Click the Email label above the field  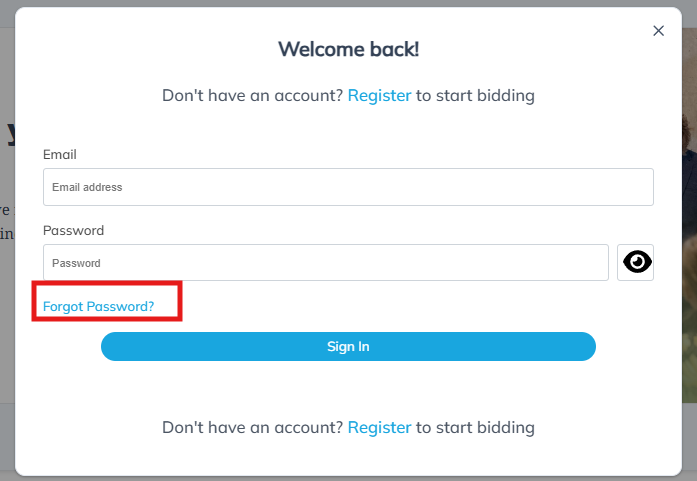[60, 154]
